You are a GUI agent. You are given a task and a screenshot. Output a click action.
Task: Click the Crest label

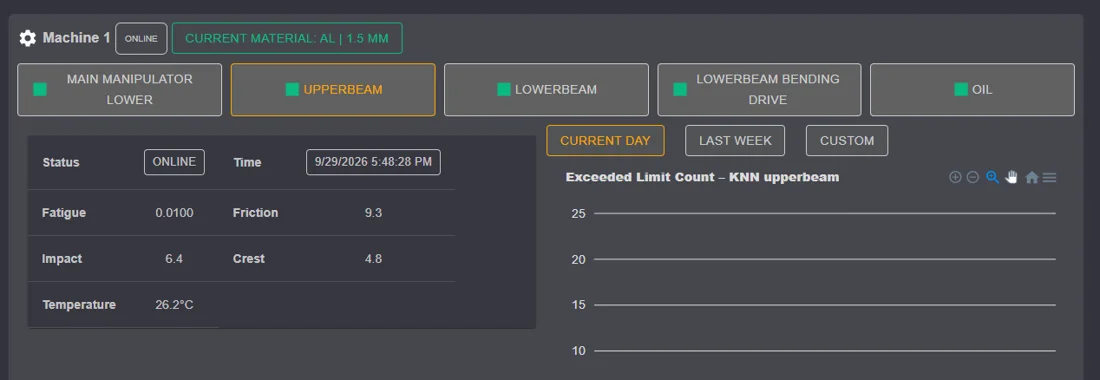click(249, 259)
